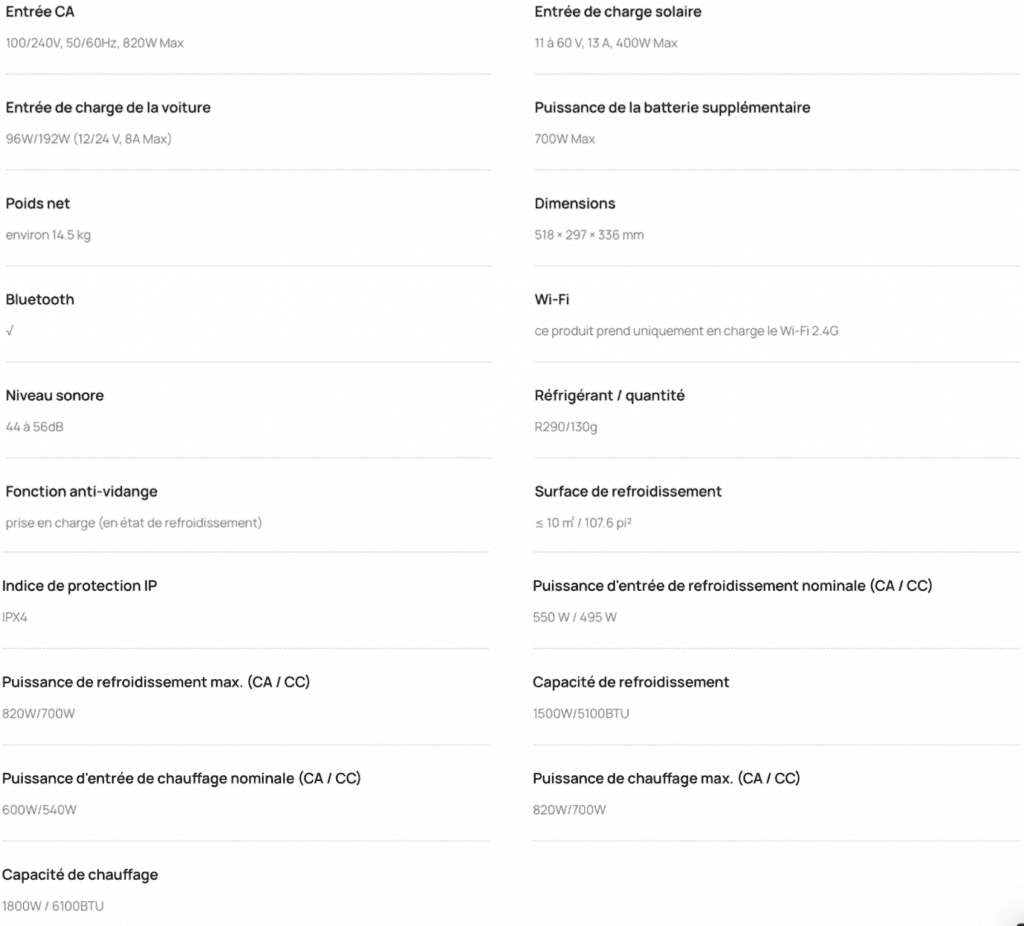Click the Capacité de chauffage heading
This screenshot has width=1024, height=926.
point(80,875)
